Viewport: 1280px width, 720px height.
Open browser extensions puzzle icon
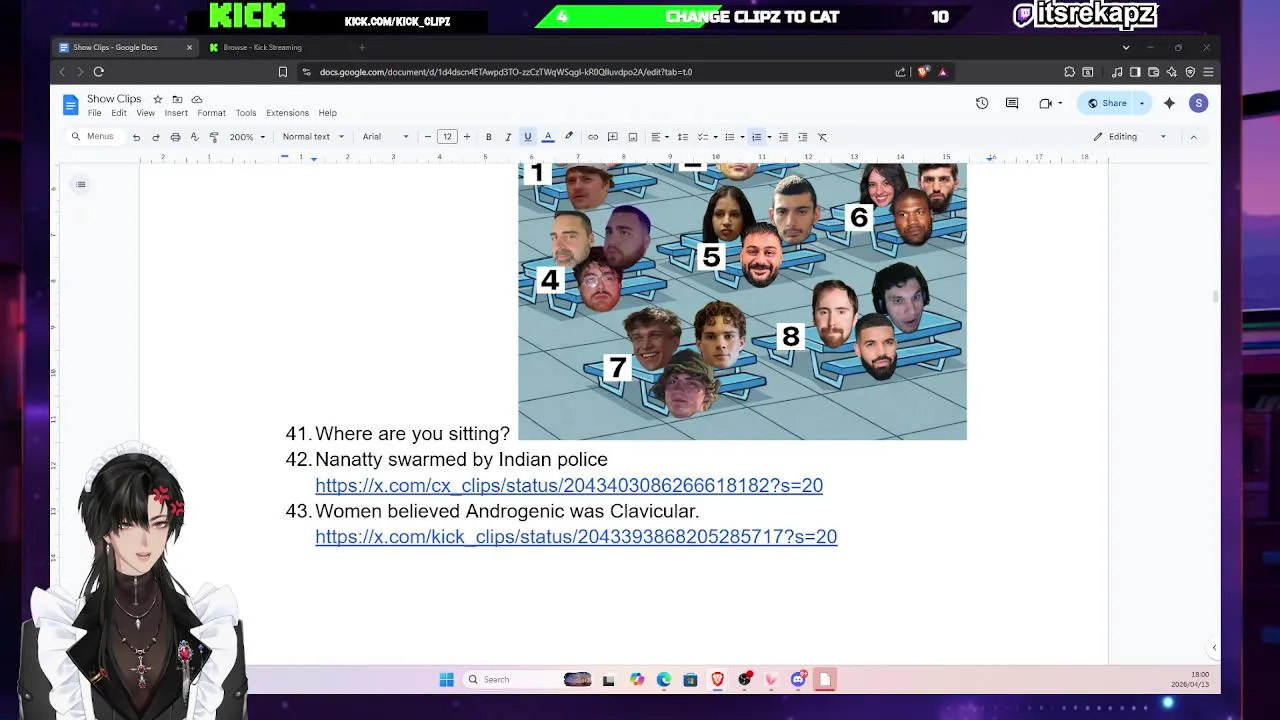click(x=1069, y=72)
